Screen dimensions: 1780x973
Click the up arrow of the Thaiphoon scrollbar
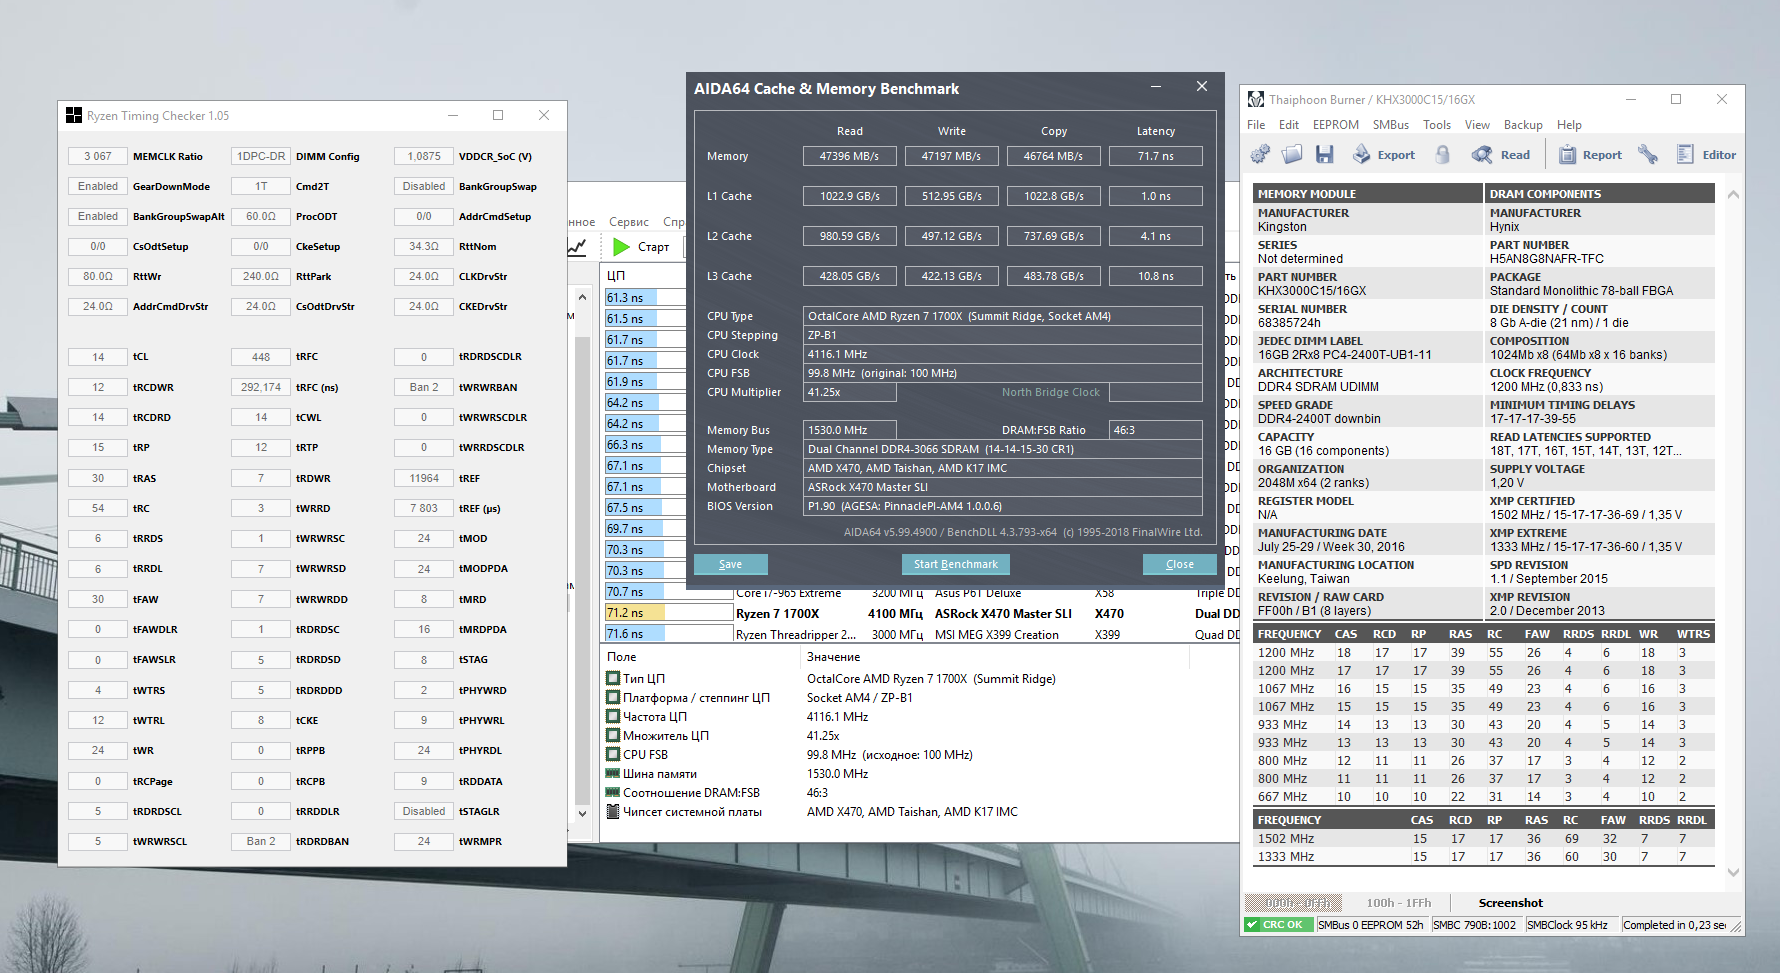1733,195
